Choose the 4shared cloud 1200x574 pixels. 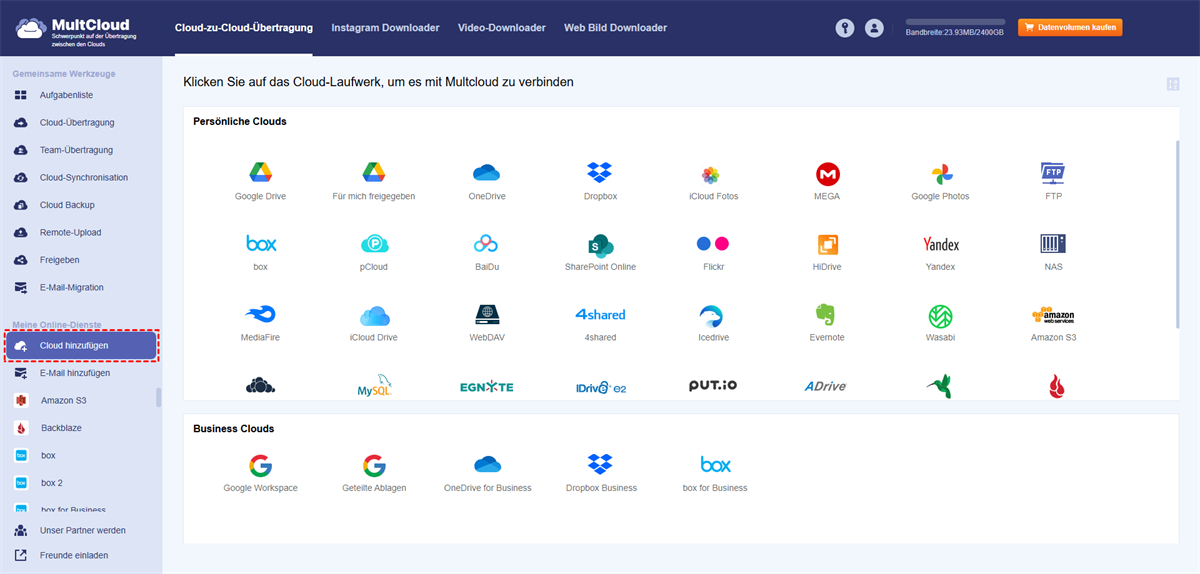point(600,314)
